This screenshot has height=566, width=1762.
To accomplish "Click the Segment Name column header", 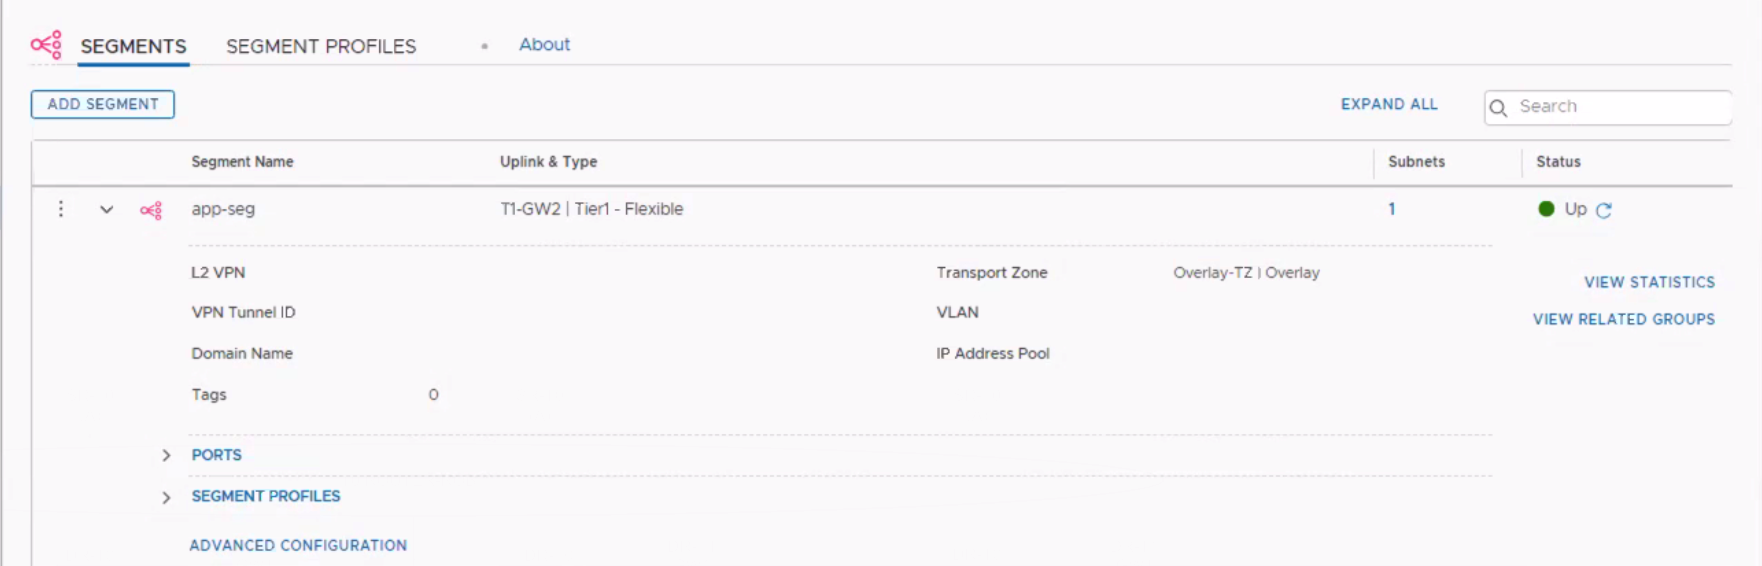I will (242, 162).
